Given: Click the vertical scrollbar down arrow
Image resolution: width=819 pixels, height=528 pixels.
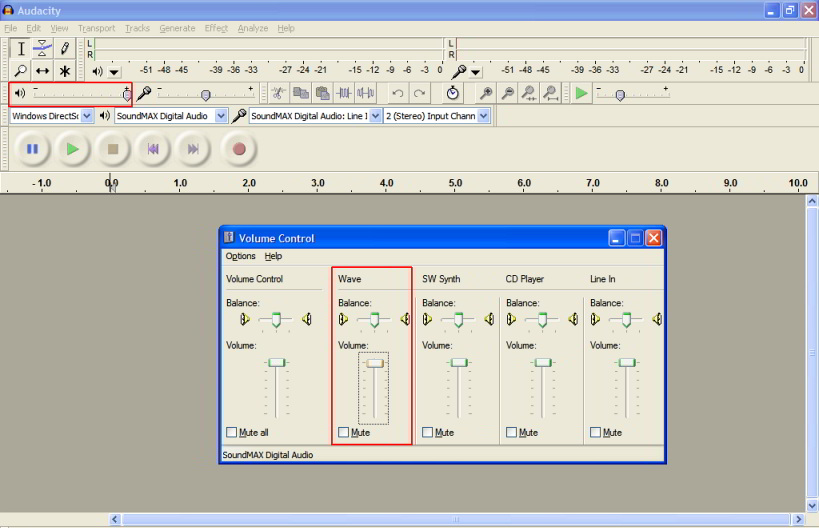Looking at the screenshot, I should (x=812, y=505).
